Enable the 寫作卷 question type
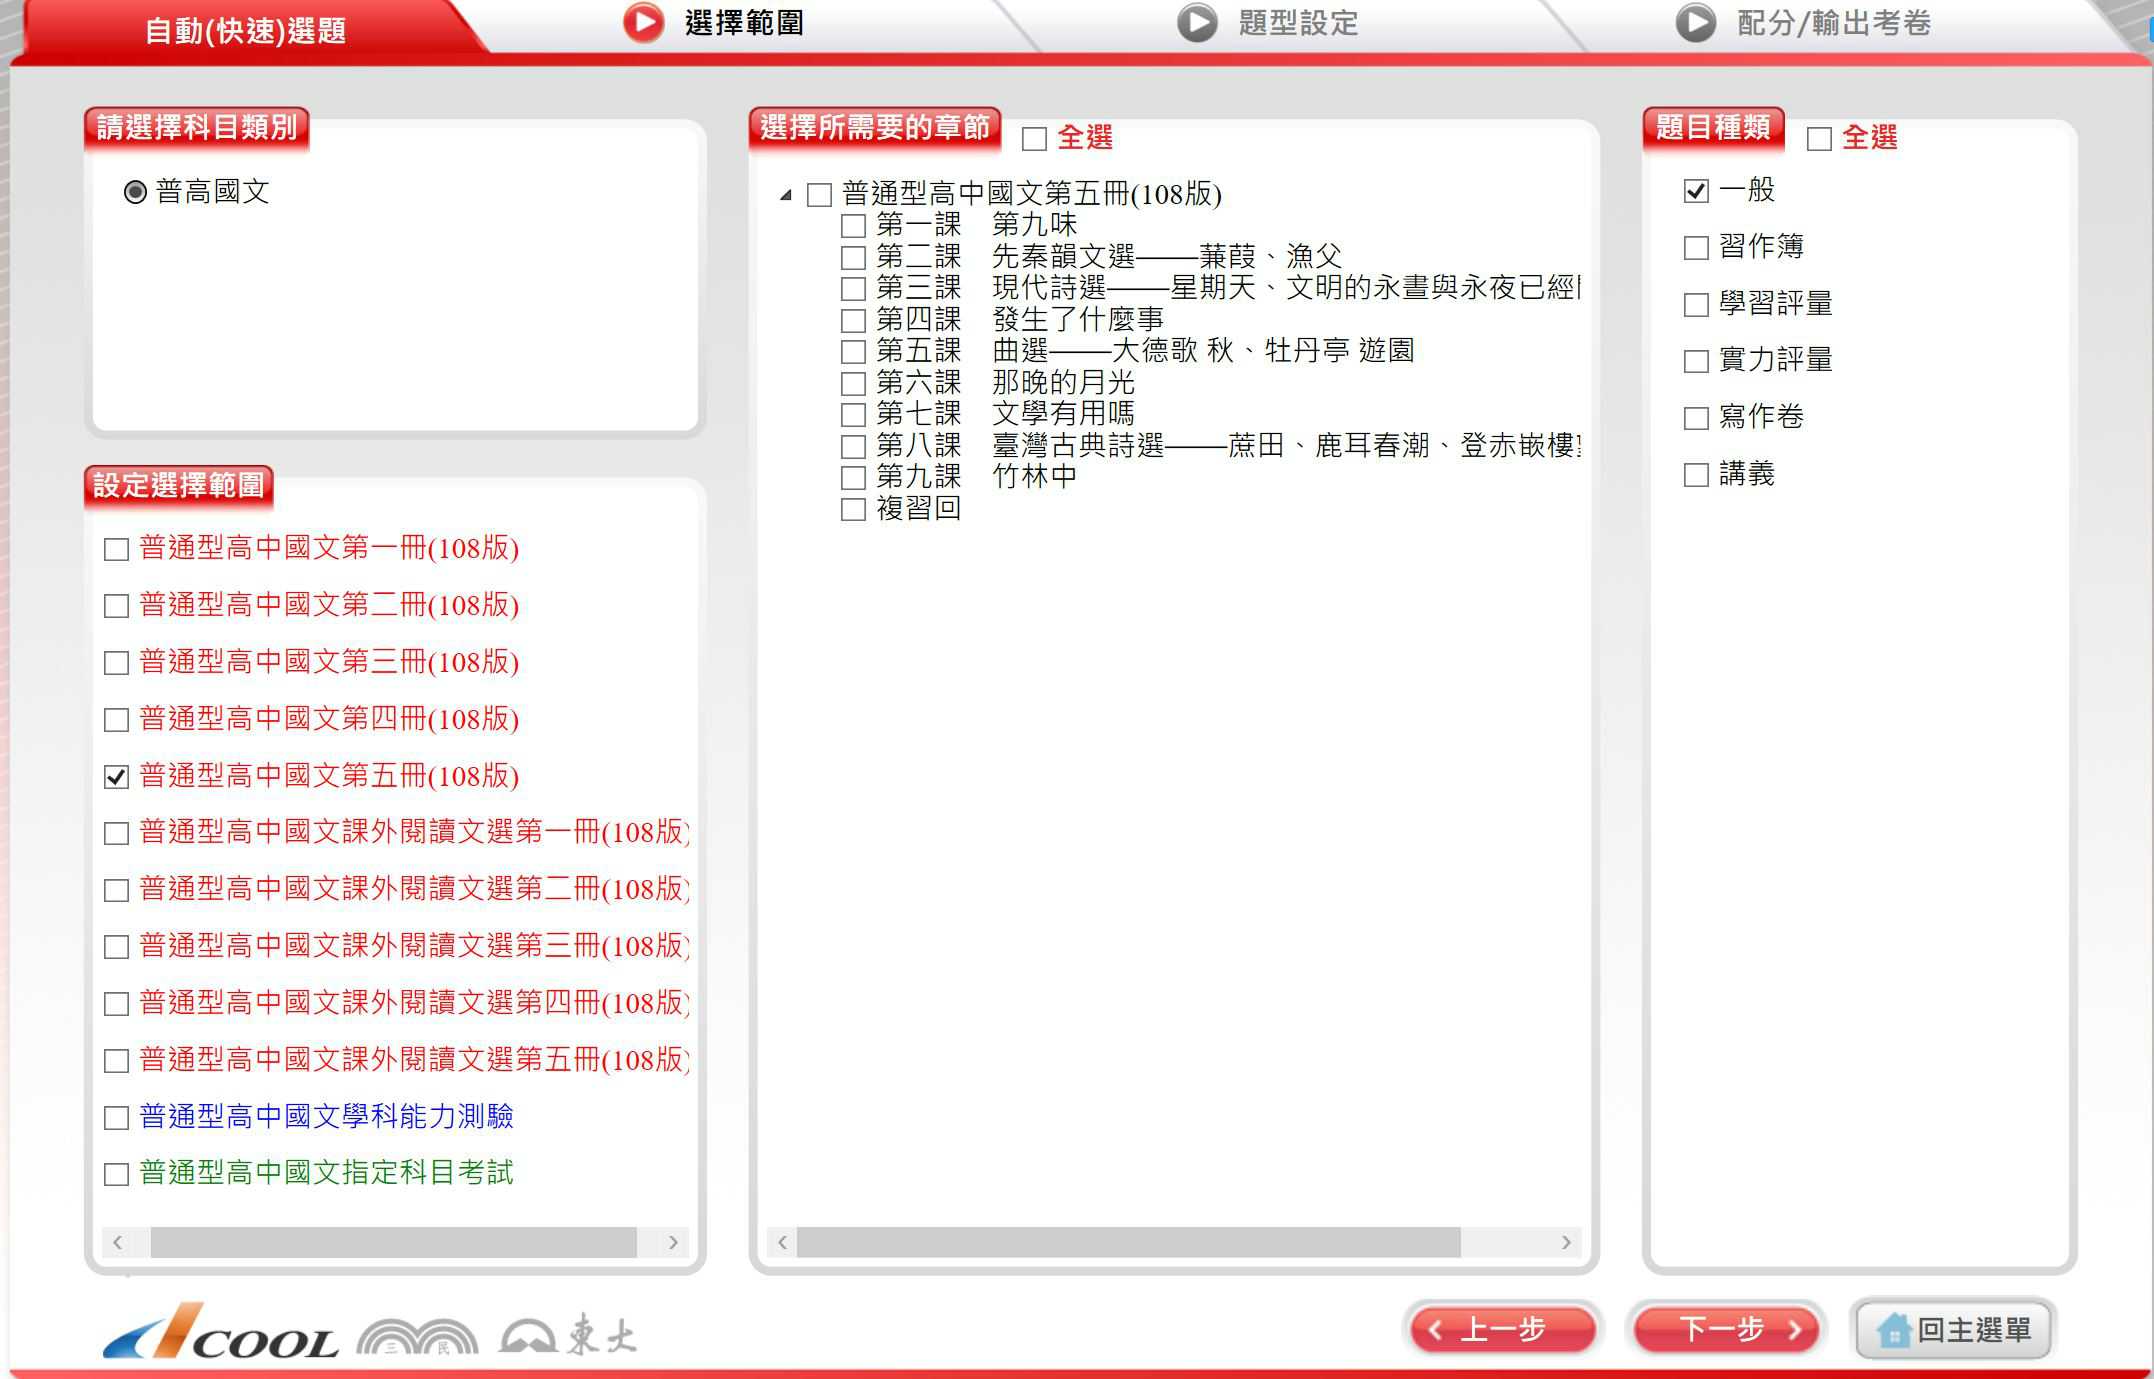The width and height of the screenshot is (2154, 1379). pyautogui.click(x=1696, y=418)
